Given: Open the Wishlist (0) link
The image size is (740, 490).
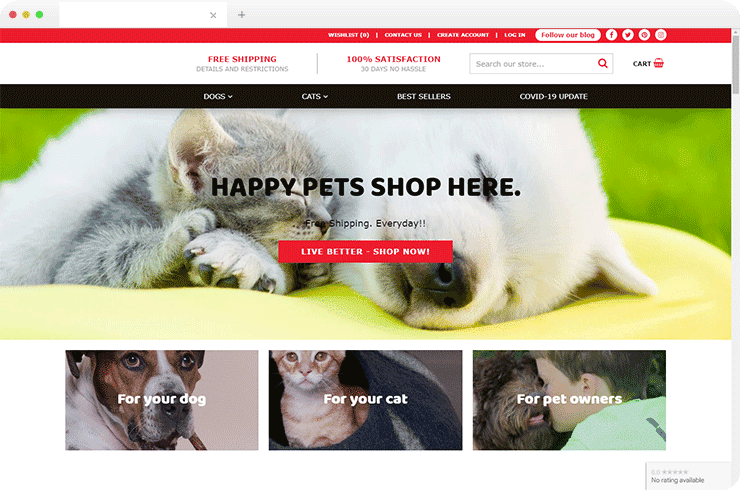Looking at the screenshot, I should point(348,35).
